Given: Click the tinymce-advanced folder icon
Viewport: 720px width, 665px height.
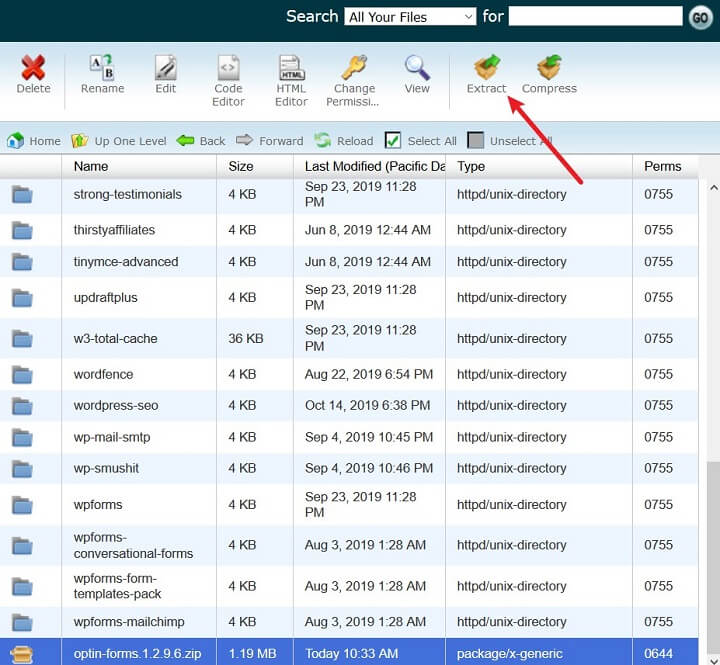Looking at the screenshot, I should pyautogui.click(x=22, y=262).
